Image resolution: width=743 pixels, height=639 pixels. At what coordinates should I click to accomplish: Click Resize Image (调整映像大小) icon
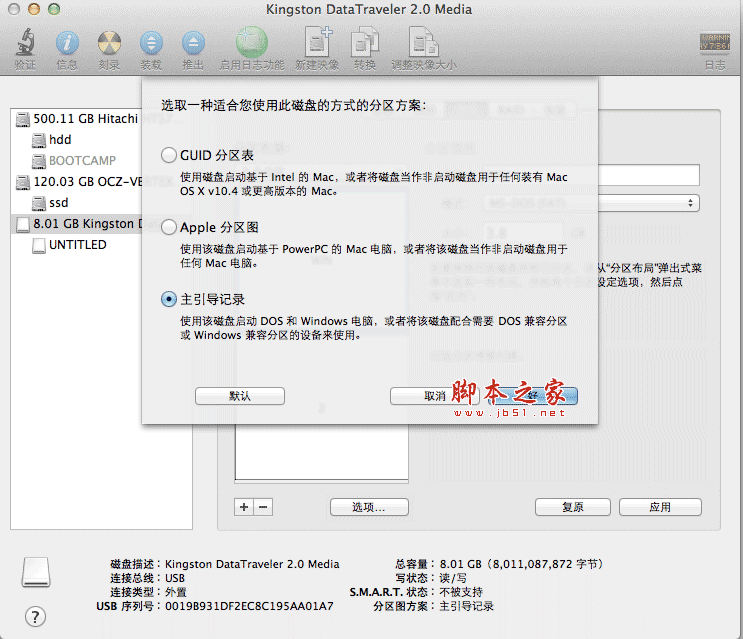pos(424,43)
